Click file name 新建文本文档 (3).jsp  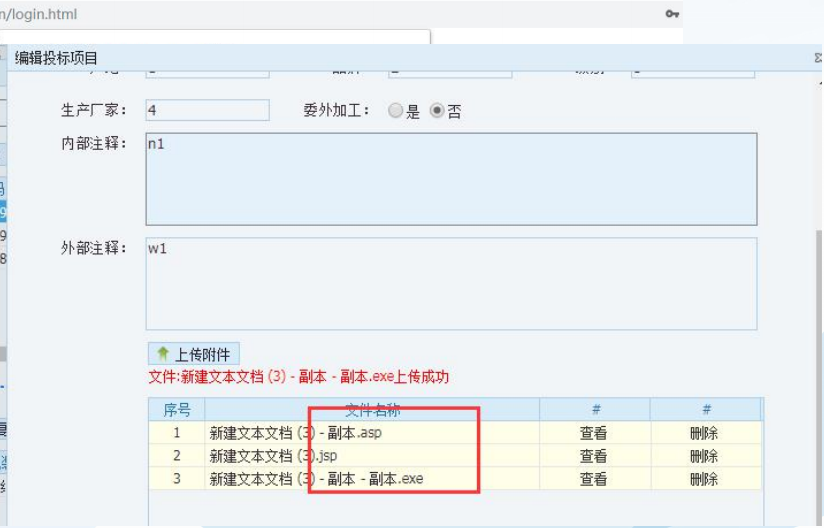click(273, 456)
